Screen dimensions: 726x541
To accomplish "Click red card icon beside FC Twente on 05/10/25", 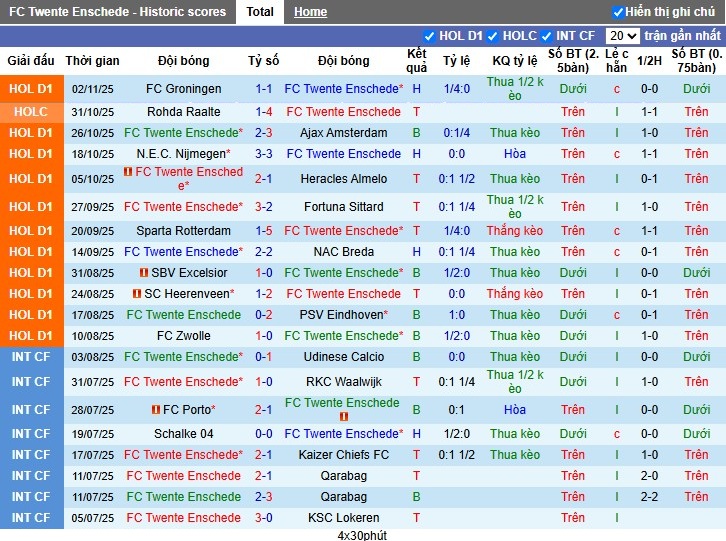I will click(128, 172).
